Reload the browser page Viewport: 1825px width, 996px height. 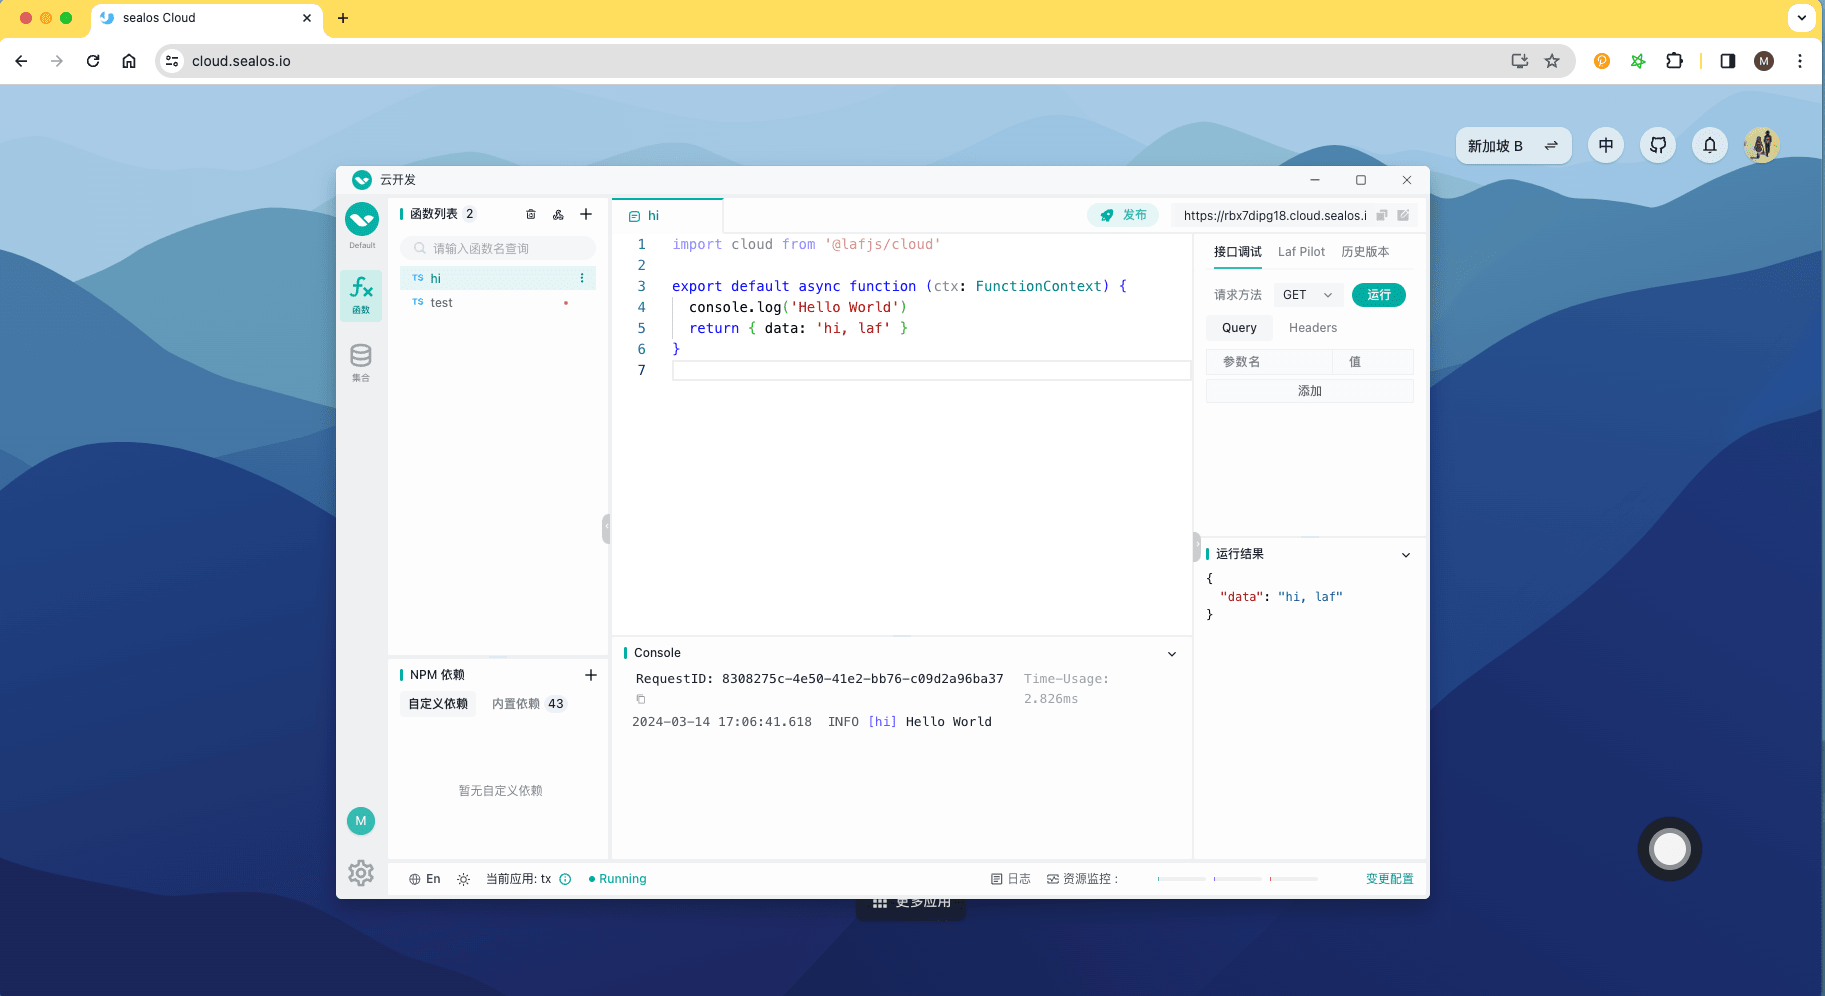tap(93, 61)
